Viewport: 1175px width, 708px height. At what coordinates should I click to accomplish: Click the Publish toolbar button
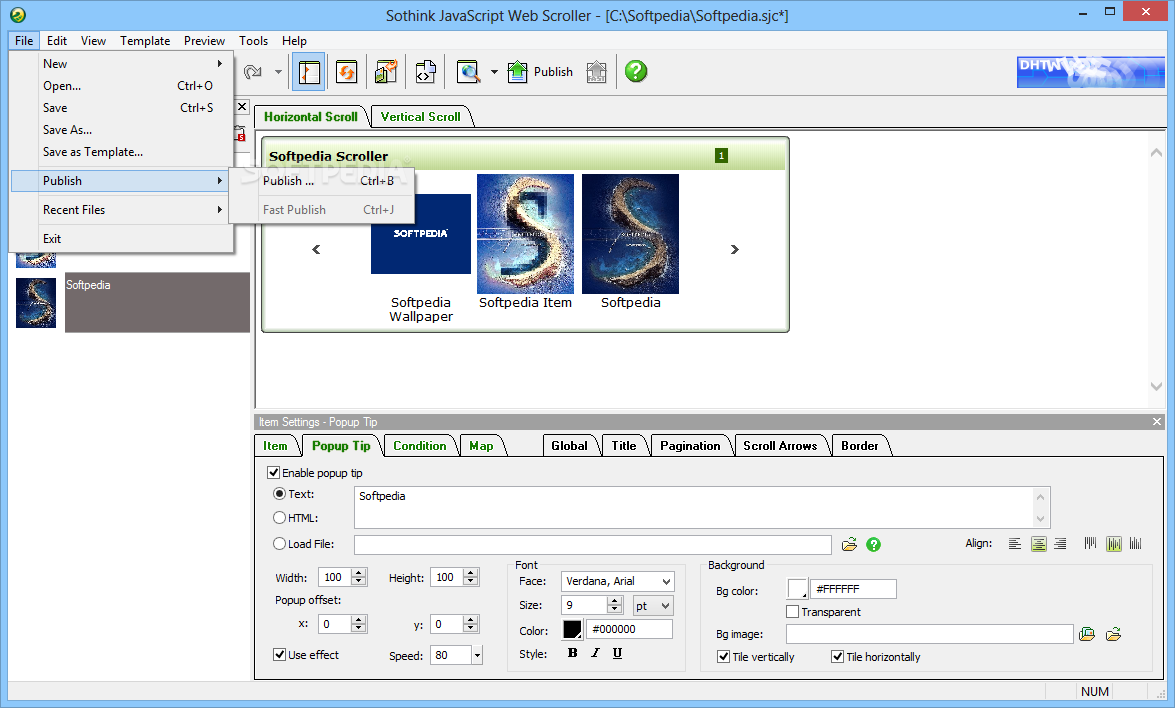tap(540, 72)
